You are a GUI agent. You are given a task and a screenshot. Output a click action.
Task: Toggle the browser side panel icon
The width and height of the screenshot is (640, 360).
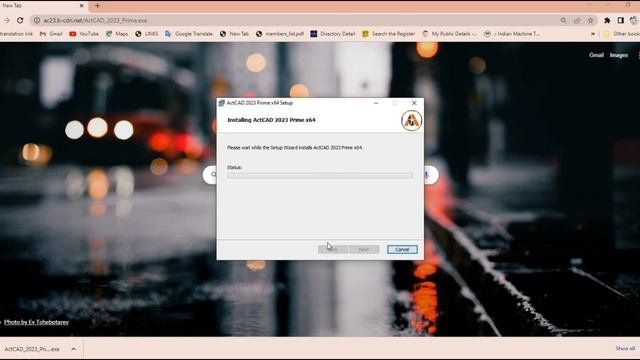click(620, 20)
